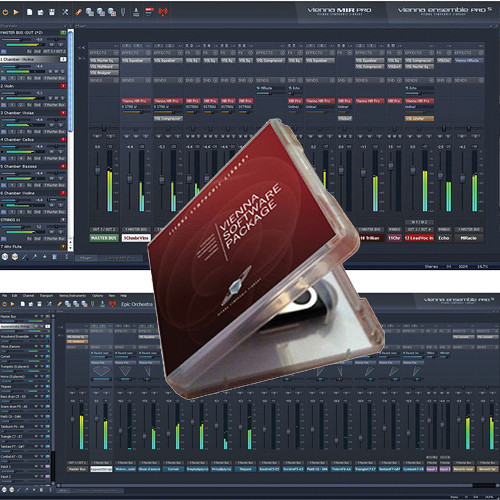Click the save icon in Epic Orchestra toolbar
500x500 pixels.
point(39,304)
